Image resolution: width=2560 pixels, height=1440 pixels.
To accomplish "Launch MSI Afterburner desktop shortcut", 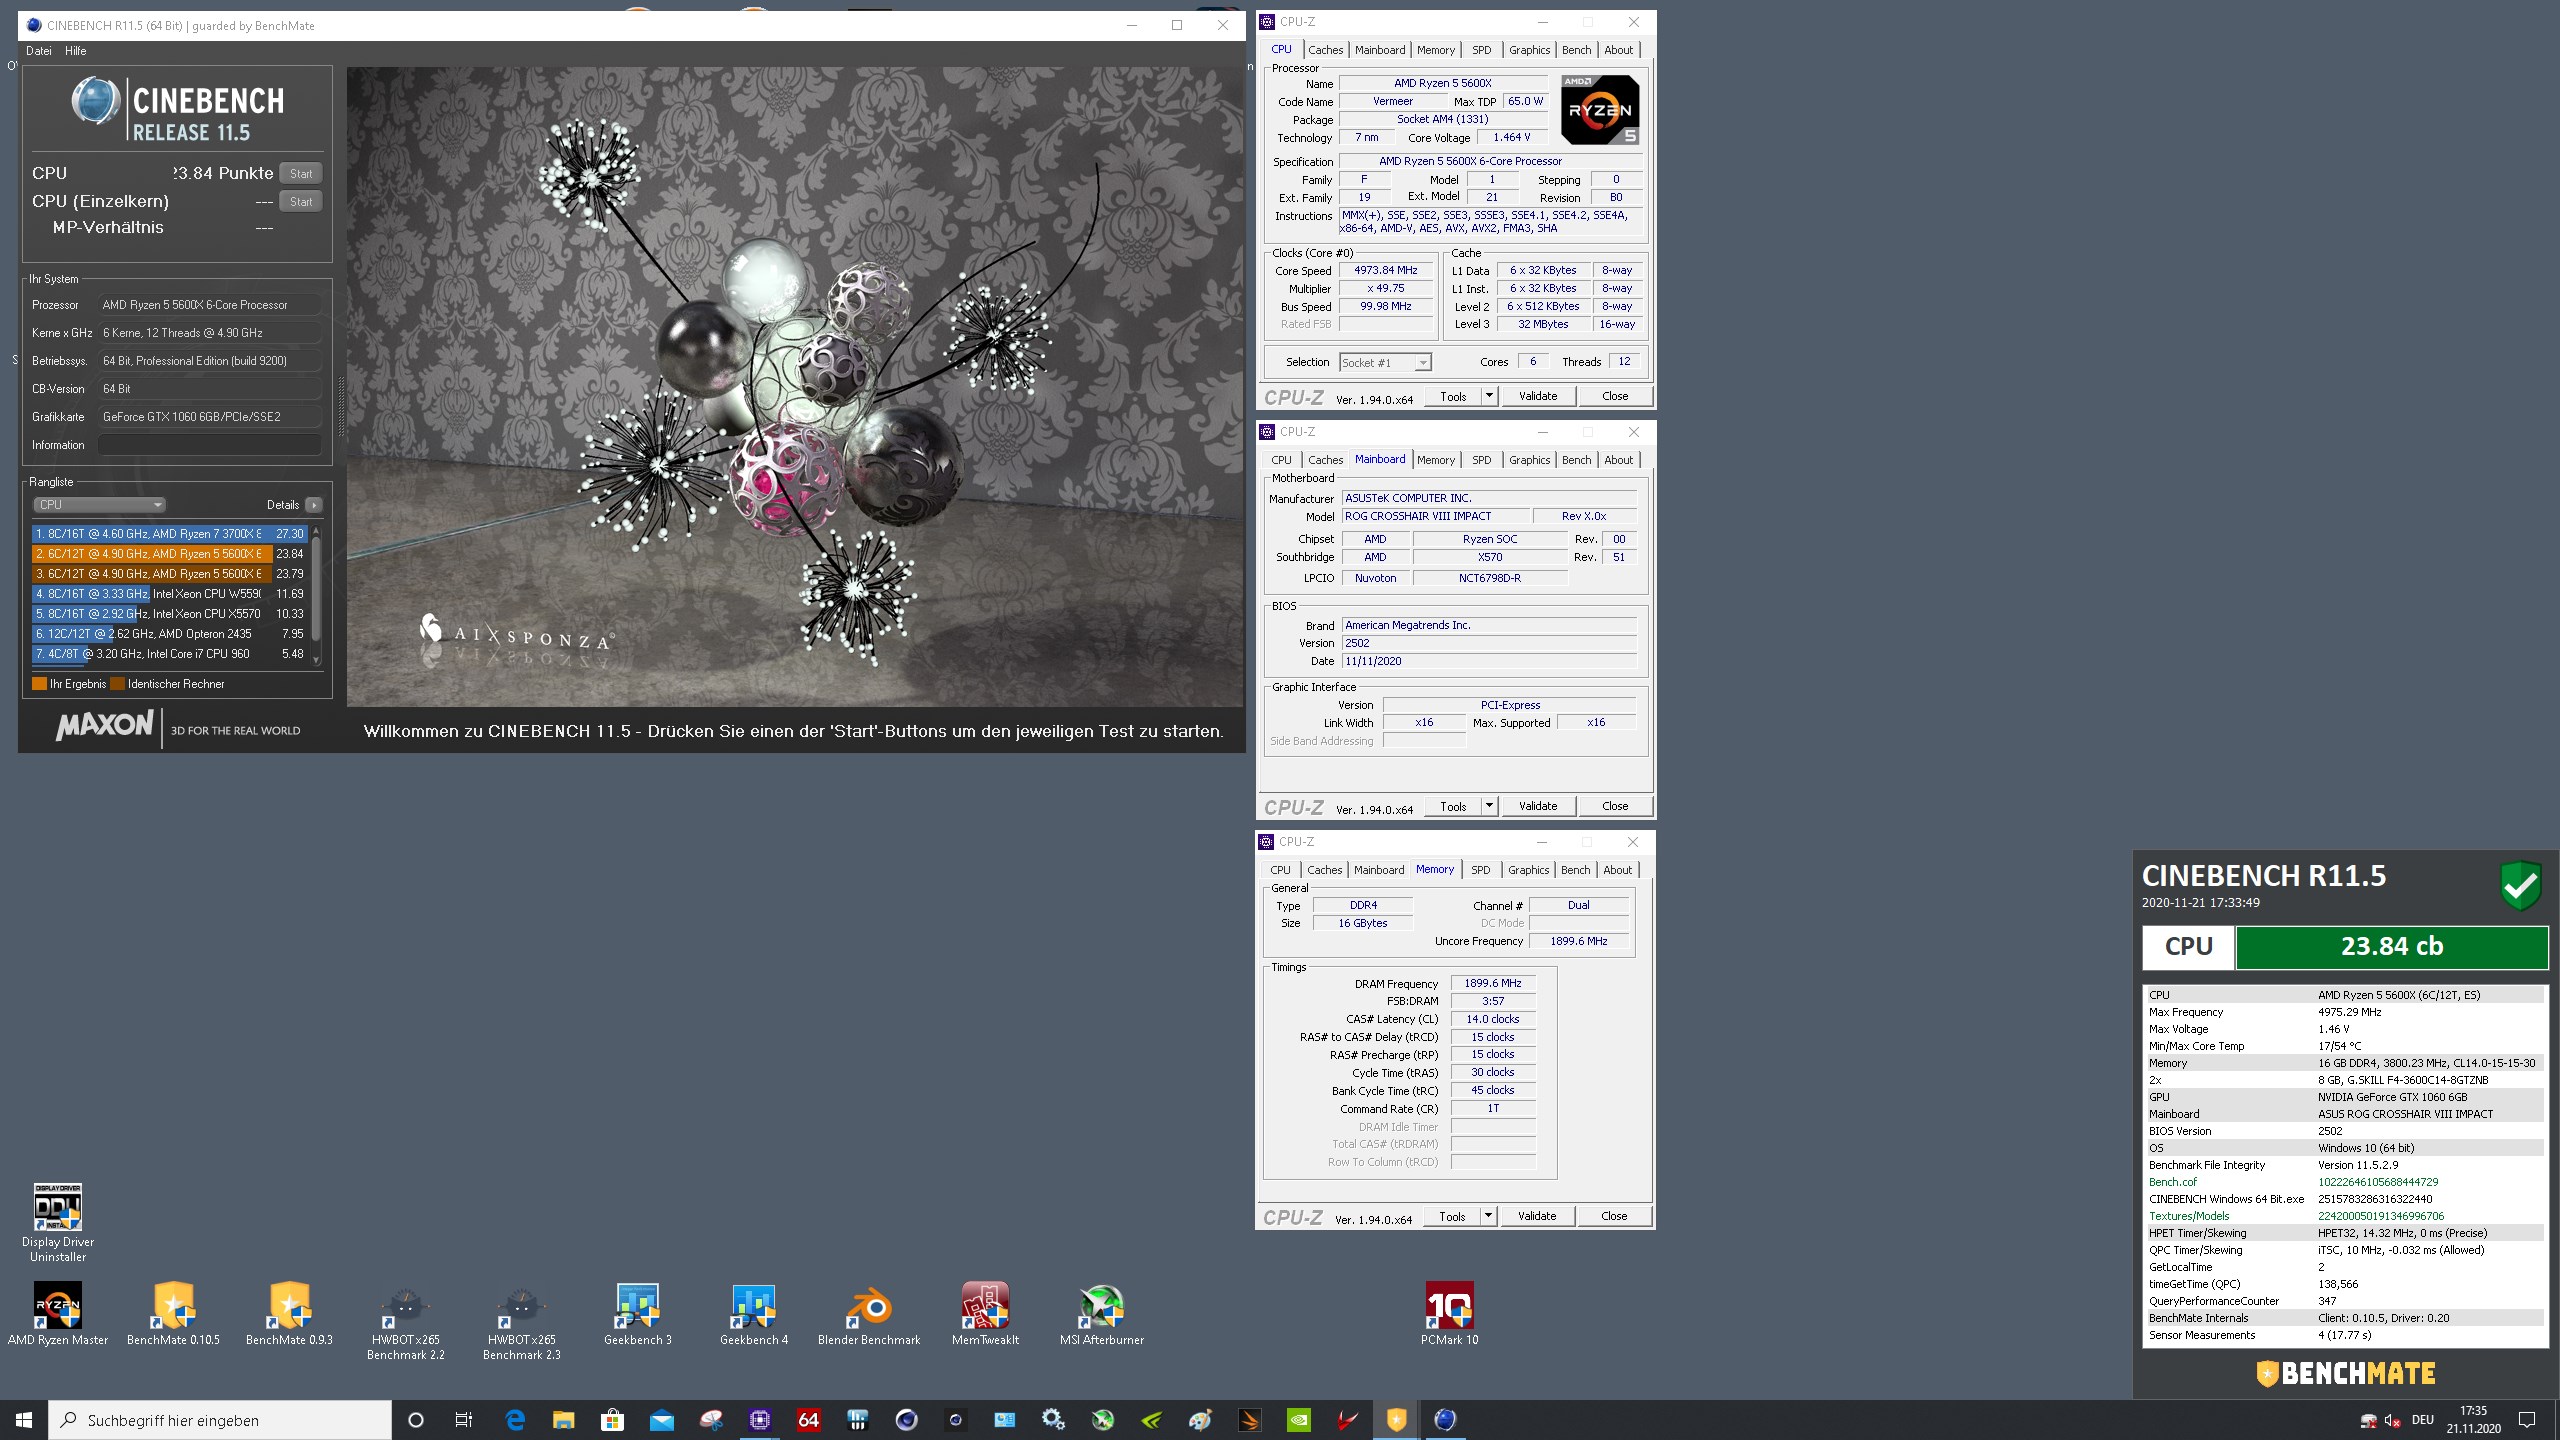I will pos(1101,1314).
